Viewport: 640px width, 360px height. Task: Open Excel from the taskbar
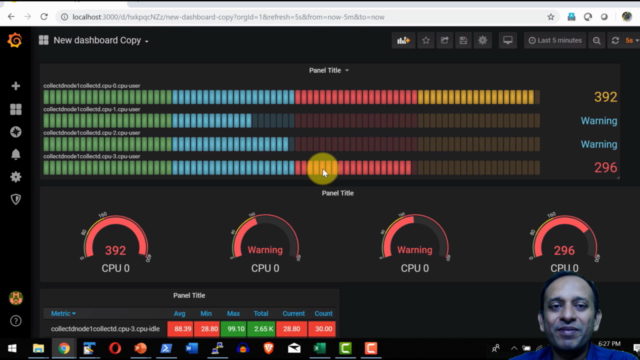(x=320, y=348)
